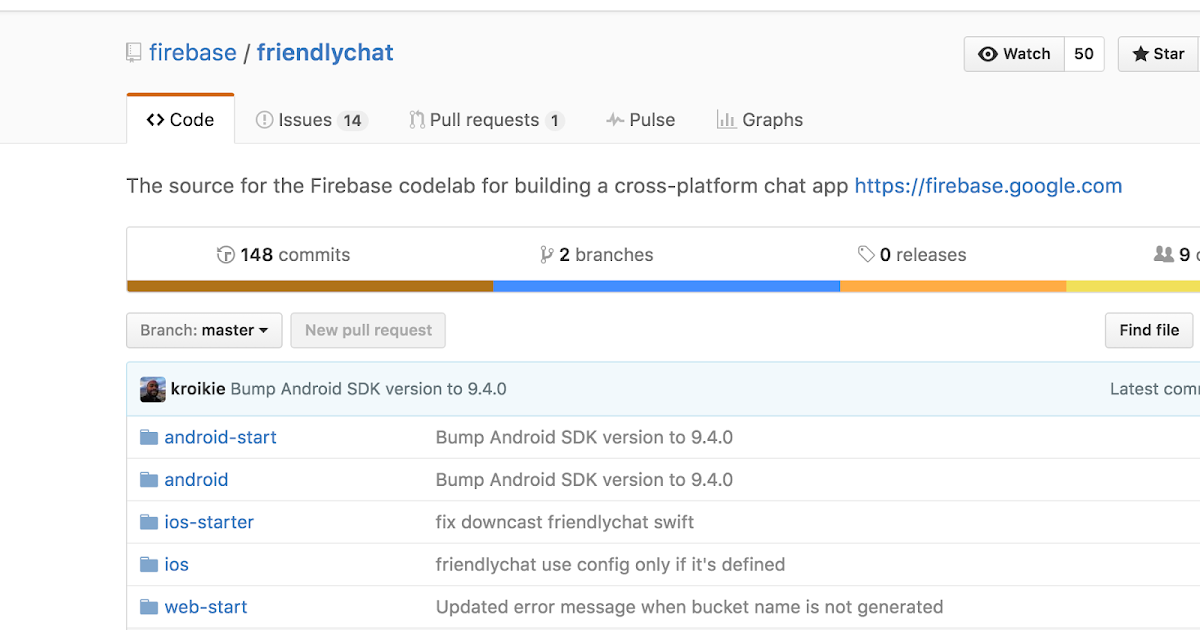Image resolution: width=1200 pixels, height=630 pixels.
Task: Toggle watching via the Watch button
Action: pos(1014,54)
